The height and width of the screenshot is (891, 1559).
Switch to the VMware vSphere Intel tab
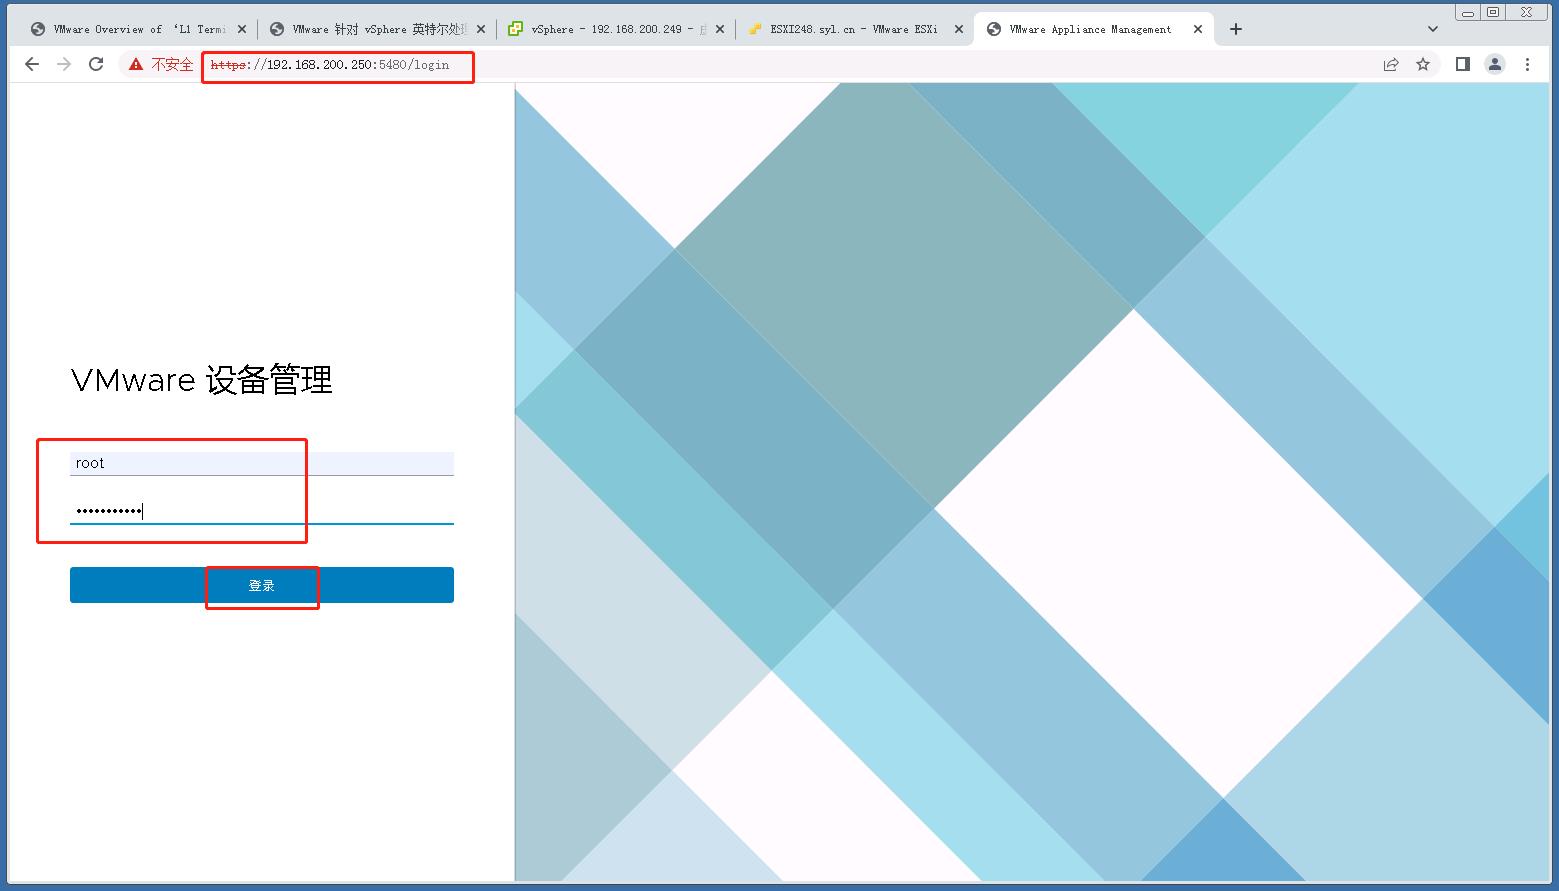coord(377,29)
